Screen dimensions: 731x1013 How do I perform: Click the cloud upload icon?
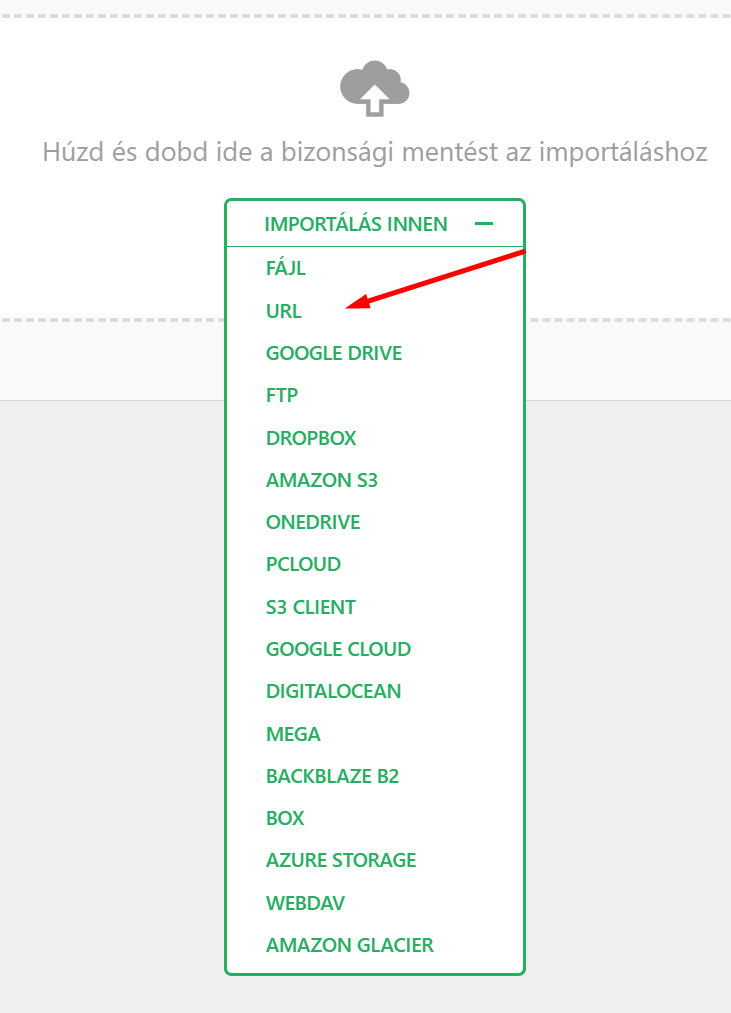pos(374,89)
